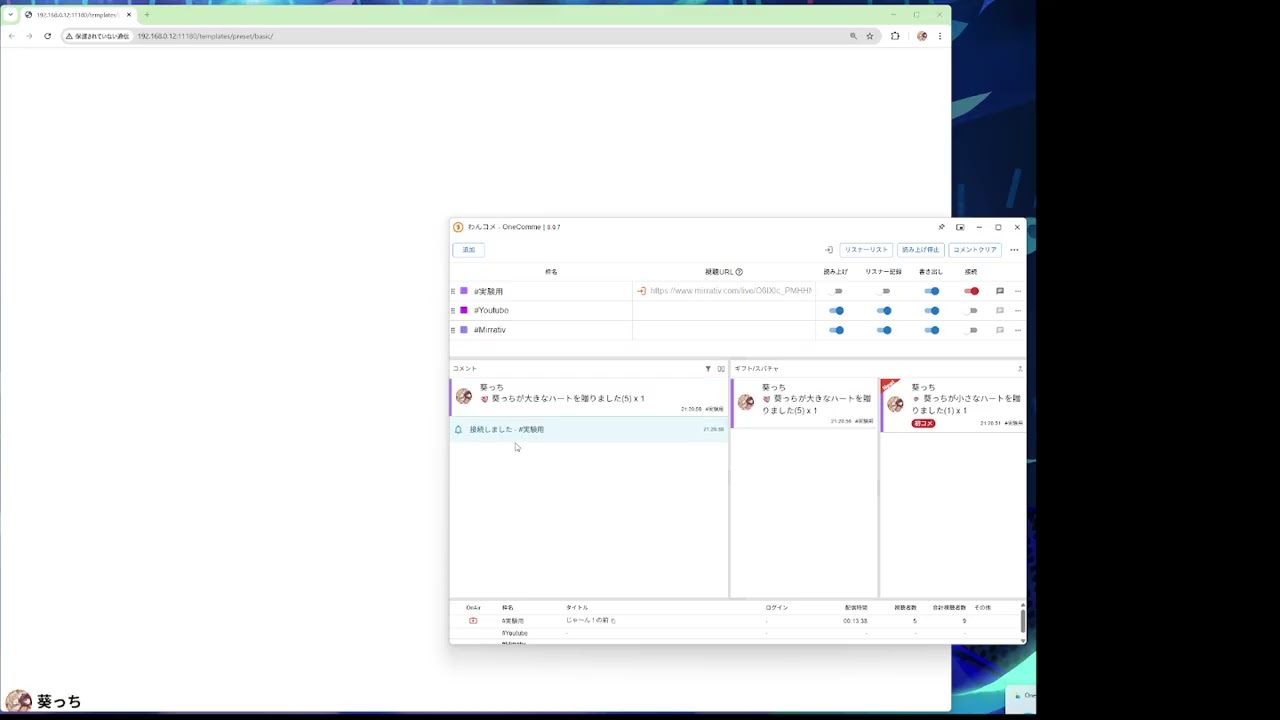This screenshot has width=1280, height=720.
Task: Open the Chrome three-dot menu
Action: (x=940, y=36)
